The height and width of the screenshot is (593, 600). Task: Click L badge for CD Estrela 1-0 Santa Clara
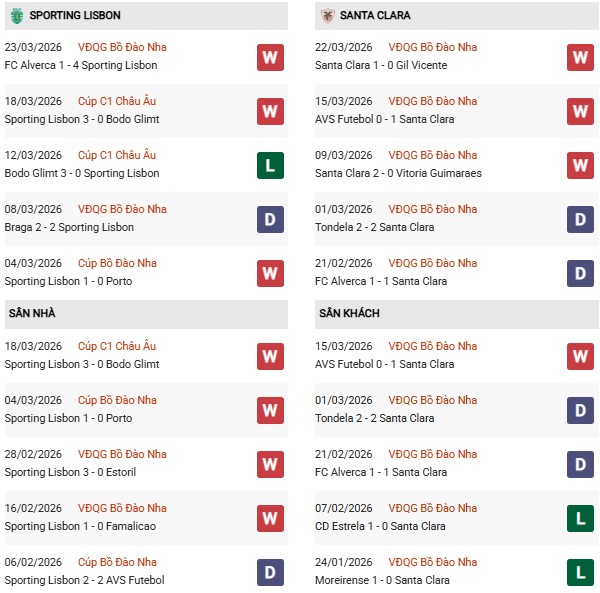pyautogui.click(x=580, y=518)
